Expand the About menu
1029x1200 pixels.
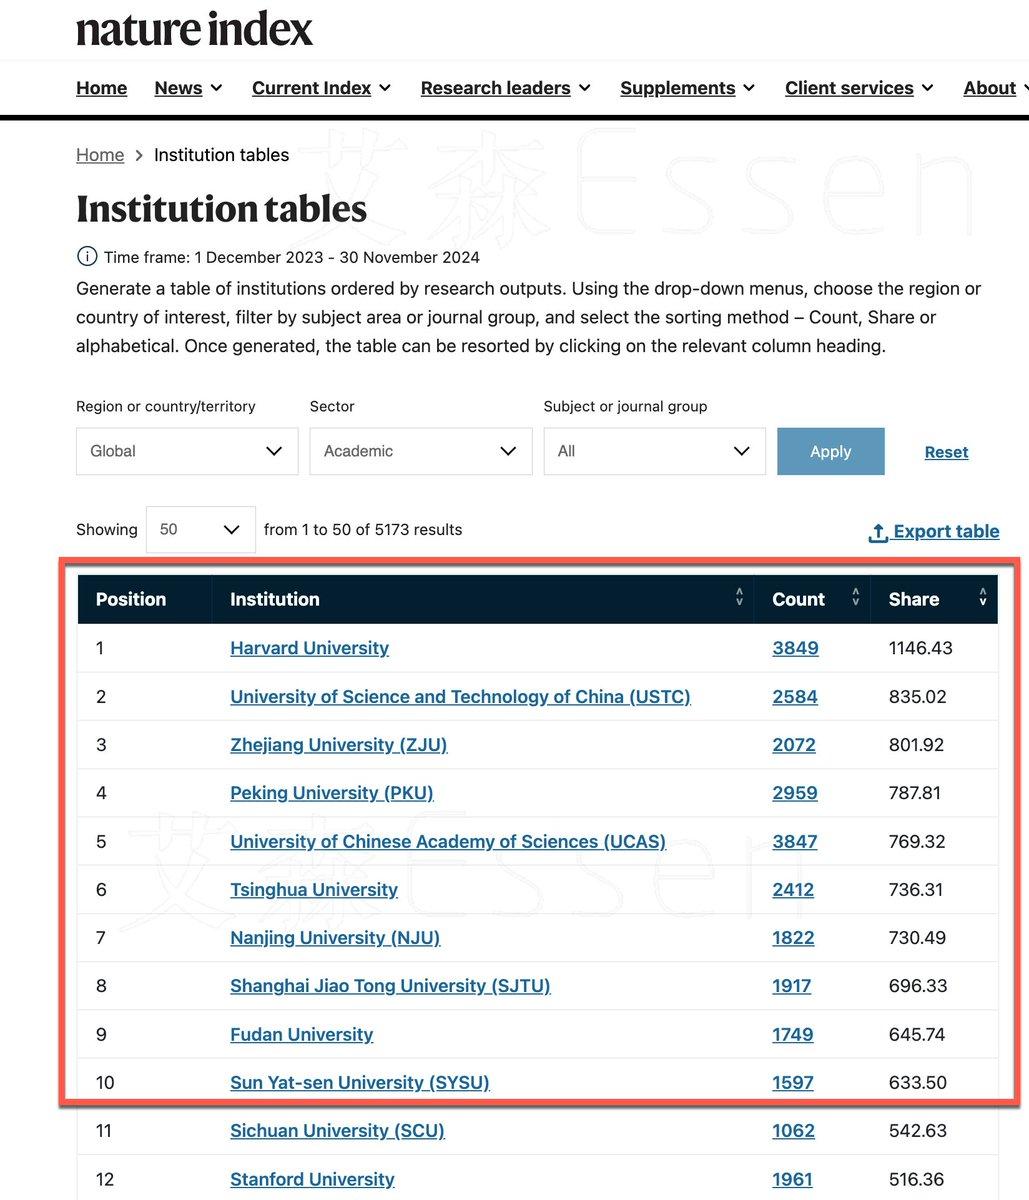tap(995, 88)
